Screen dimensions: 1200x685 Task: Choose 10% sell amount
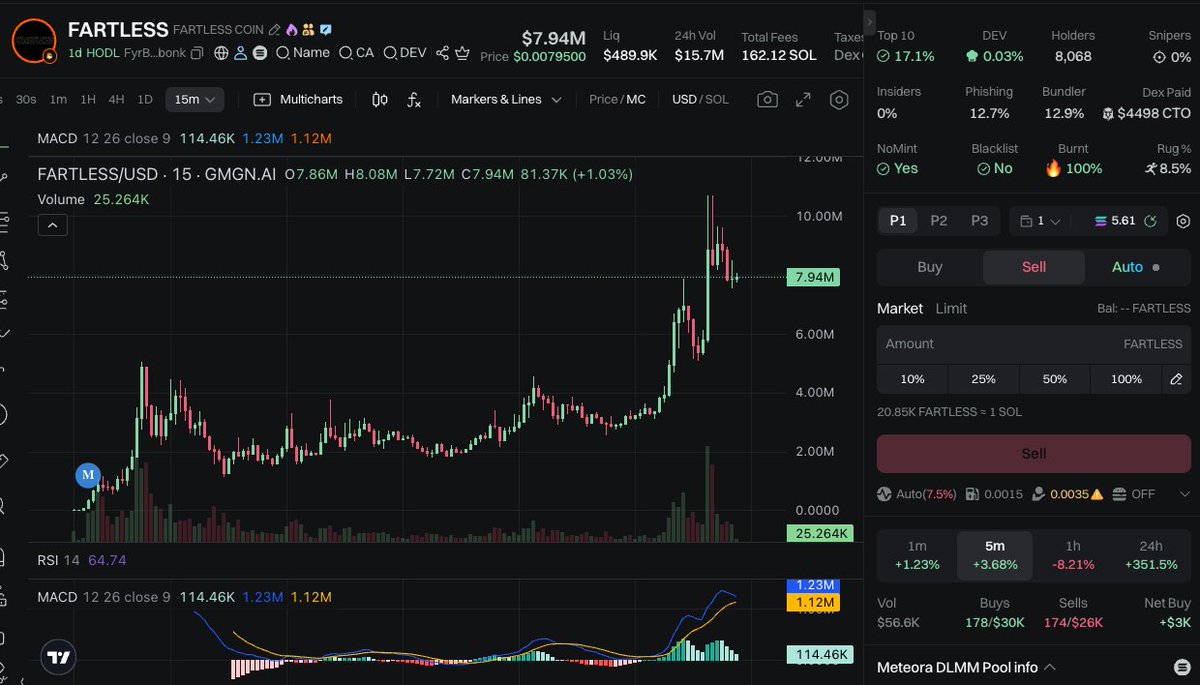coord(912,379)
